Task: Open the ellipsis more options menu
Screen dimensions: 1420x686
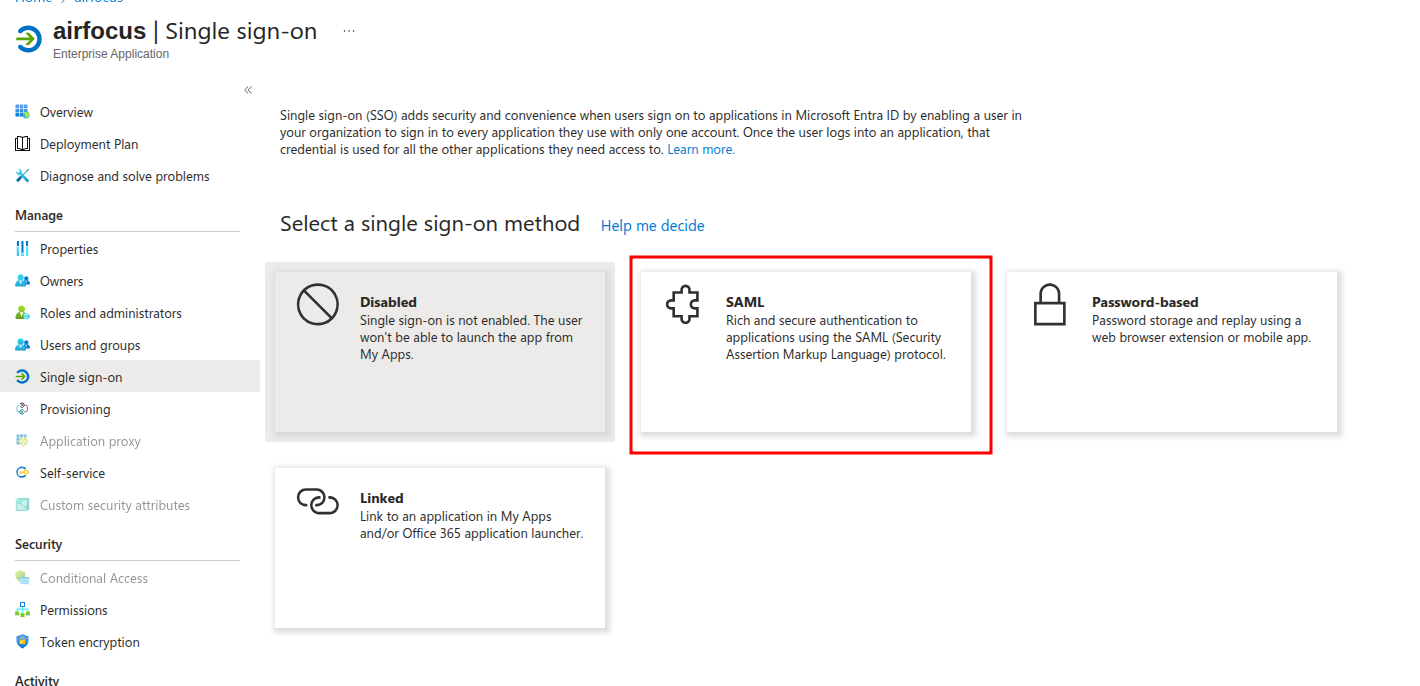Action: [x=348, y=31]
